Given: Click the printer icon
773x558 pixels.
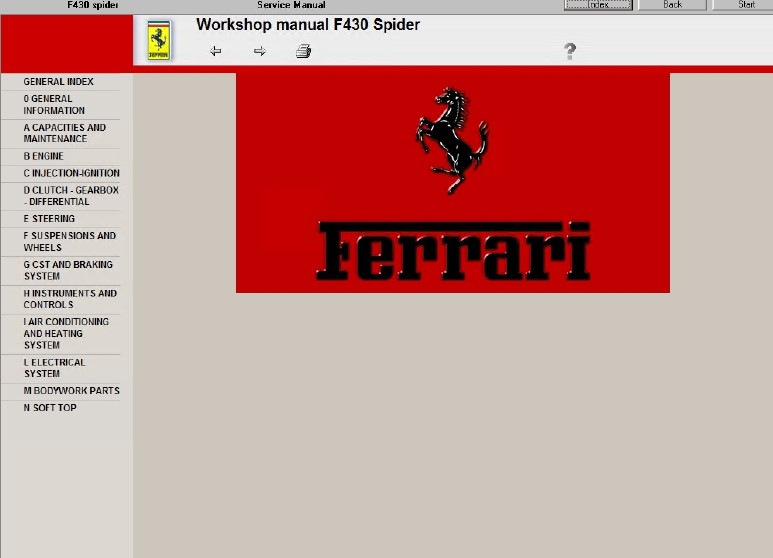Looking at the screenshot, I should click(303, 51).
